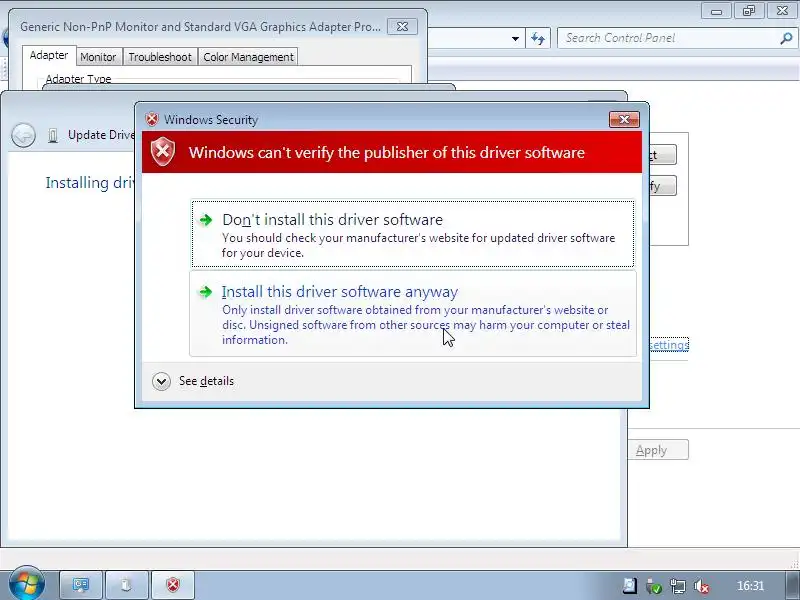800x600 pixels.
Task: Click the network tray icon
Action: click(678, 586)
